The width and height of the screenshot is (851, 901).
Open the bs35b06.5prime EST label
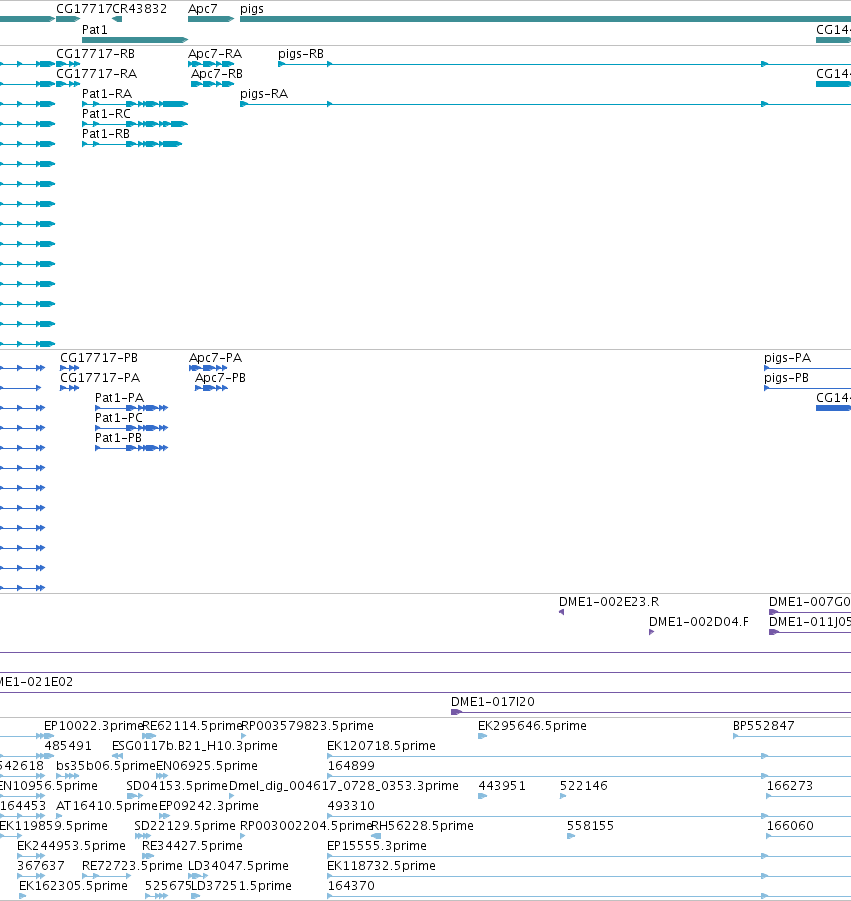coord(106,766)
